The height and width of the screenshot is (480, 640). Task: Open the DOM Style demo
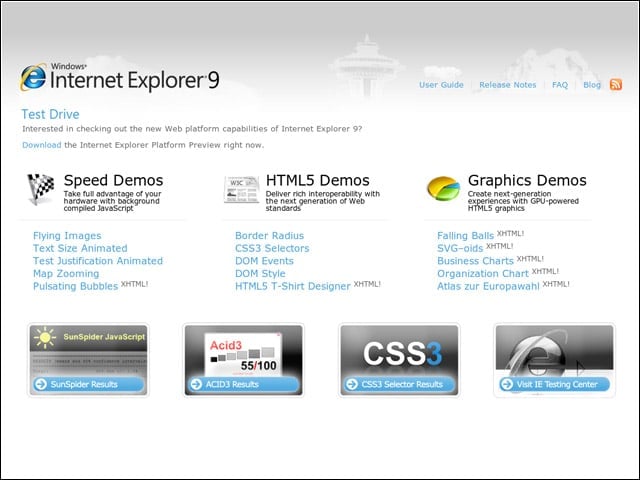260,273
